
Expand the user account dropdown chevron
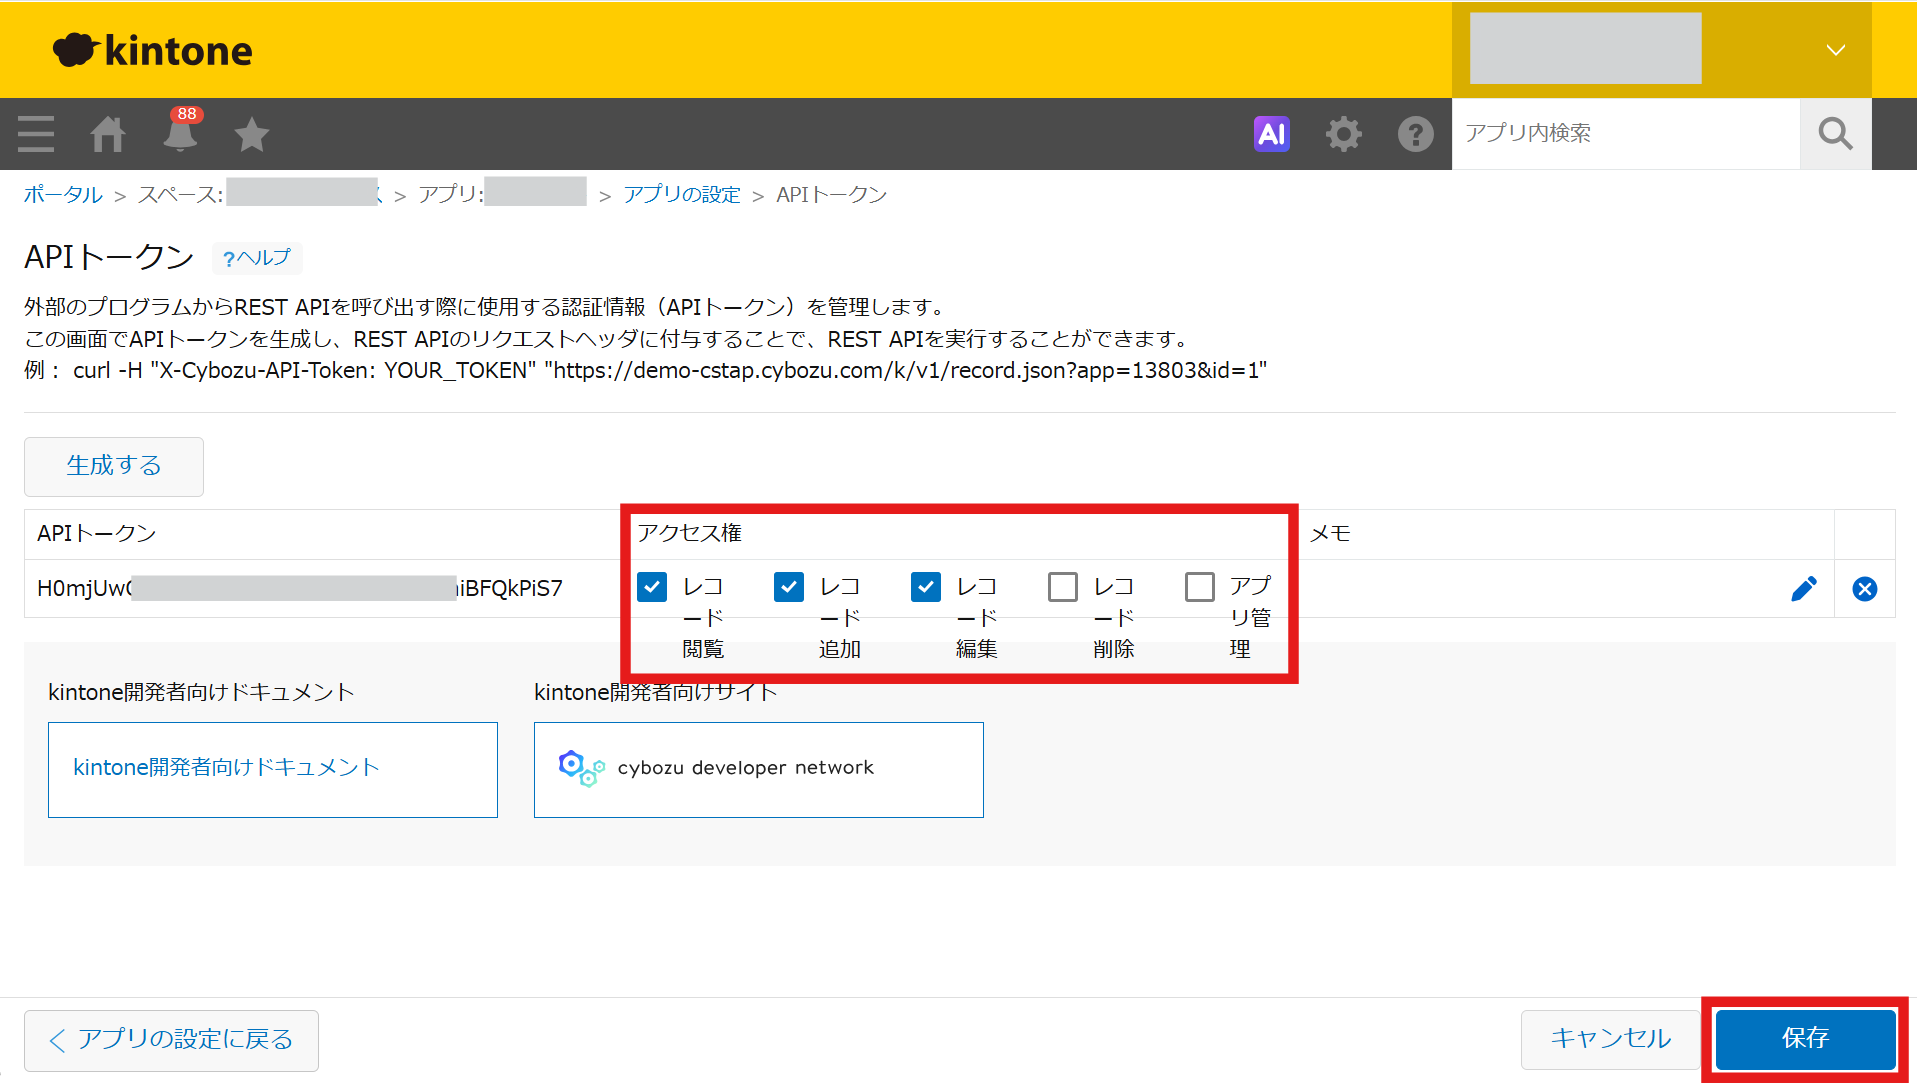[x=1836, y=50]
